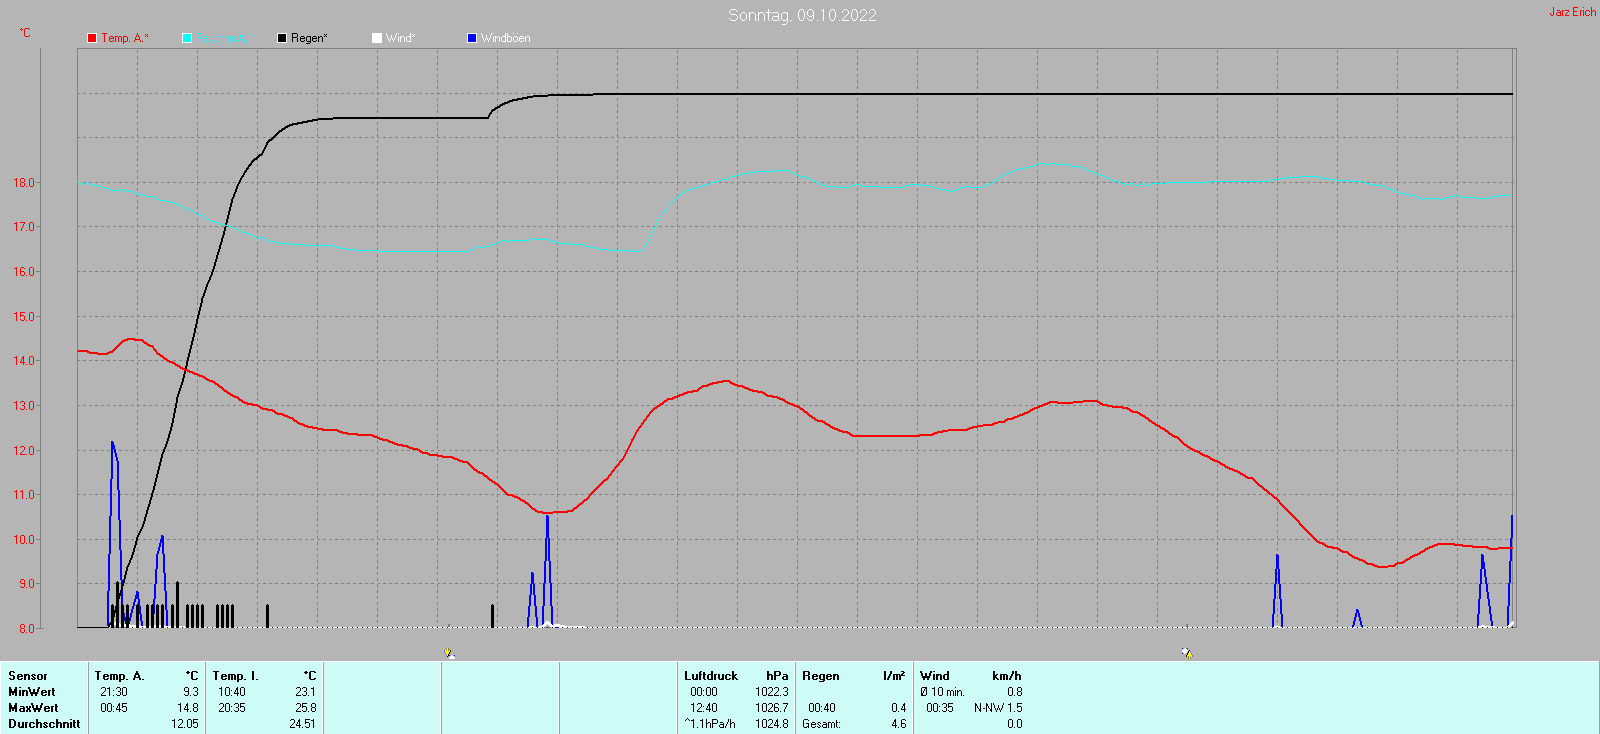
Task: Click the °C axis unit label
Action: [25, 33]
